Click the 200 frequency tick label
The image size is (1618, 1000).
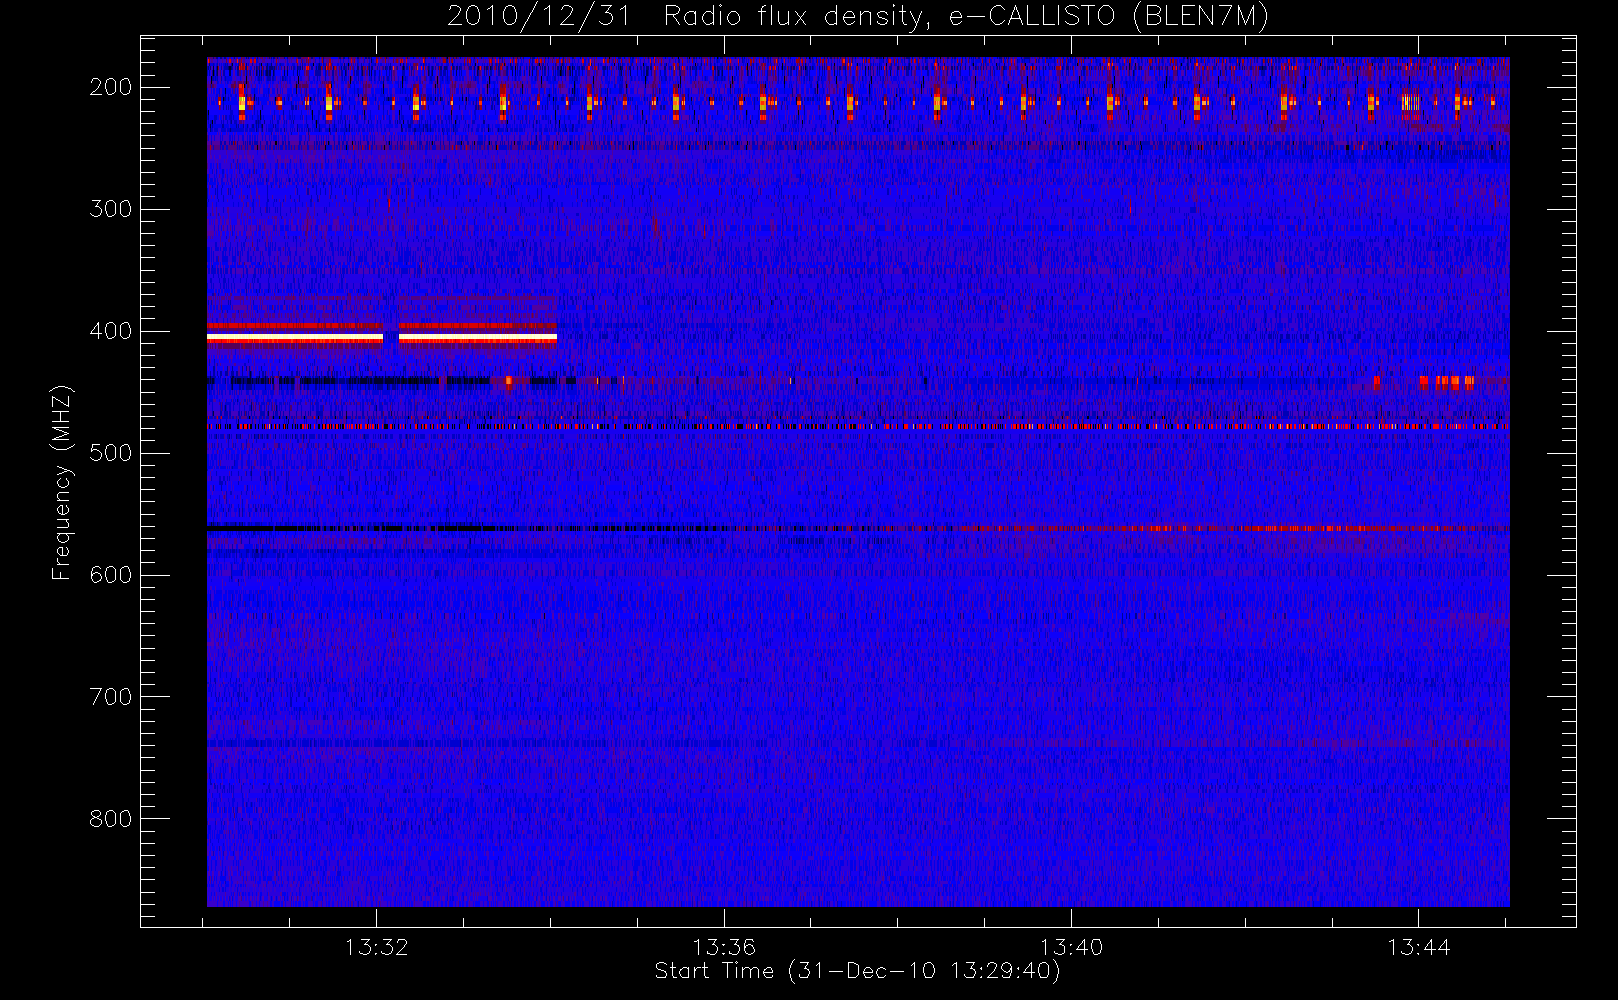(110, 87)
